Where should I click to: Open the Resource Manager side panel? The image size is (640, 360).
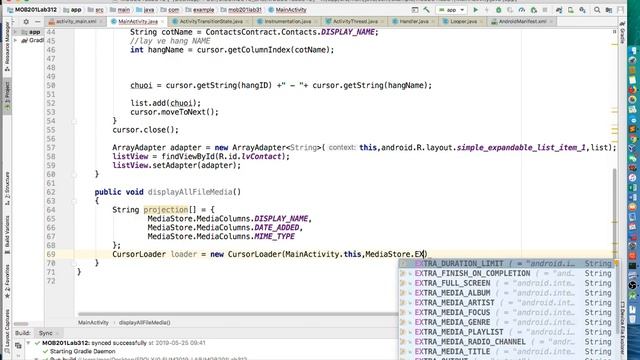tap(7, 47)
